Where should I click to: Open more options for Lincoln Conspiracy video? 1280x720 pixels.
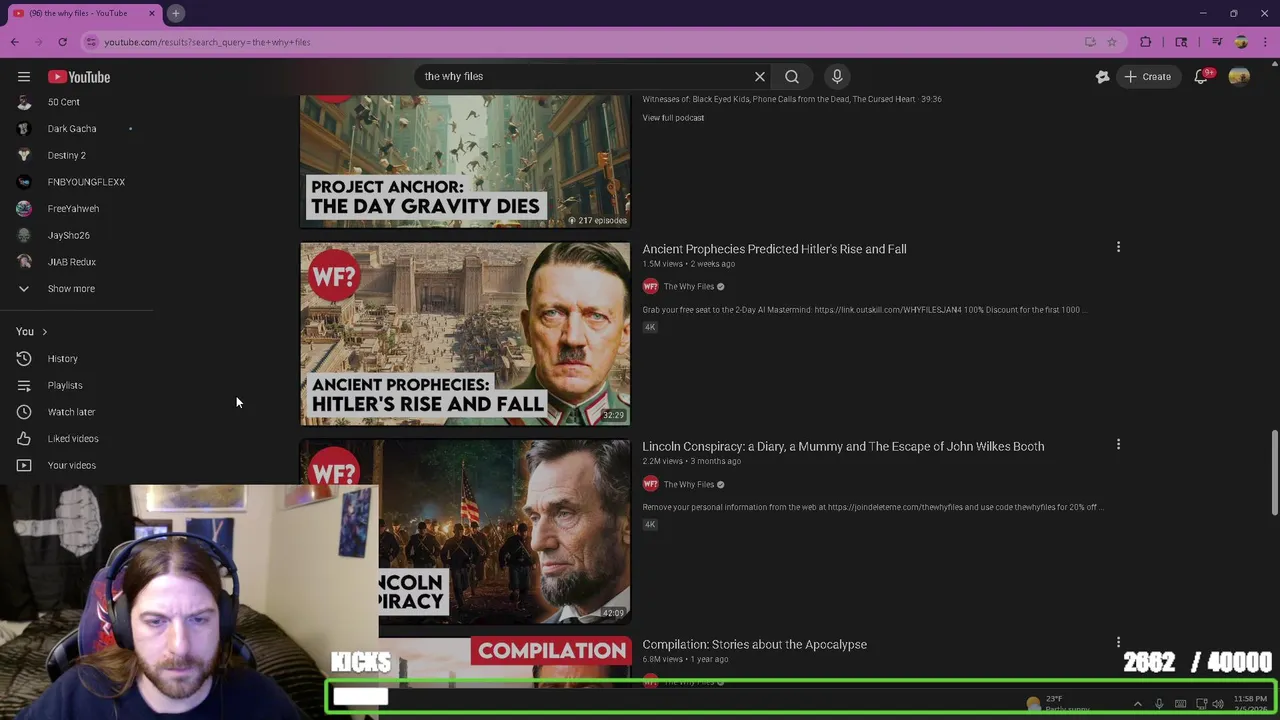(x=1118, y=444)
